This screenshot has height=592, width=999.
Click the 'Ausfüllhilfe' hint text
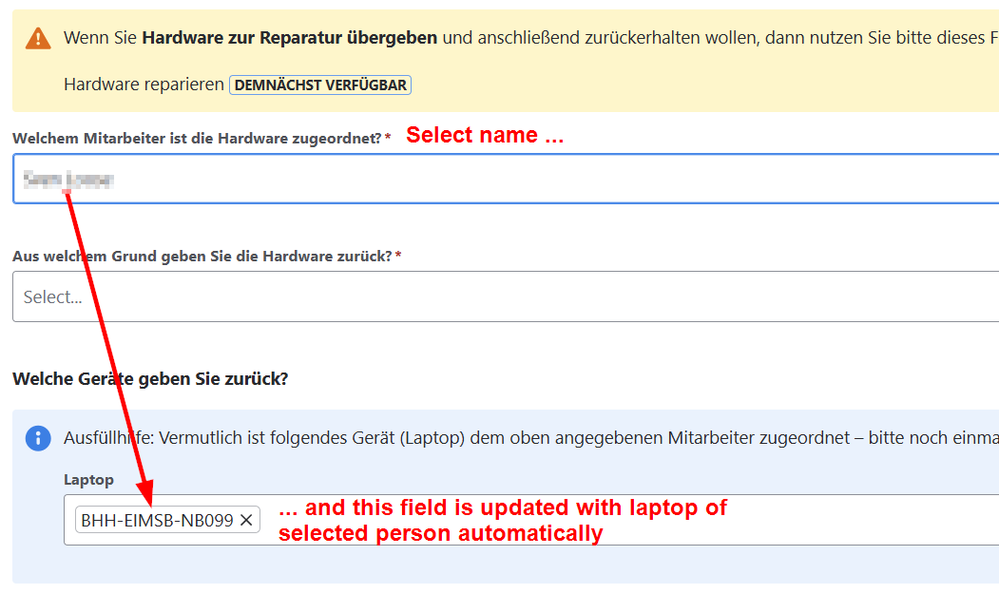pos(531,438)
